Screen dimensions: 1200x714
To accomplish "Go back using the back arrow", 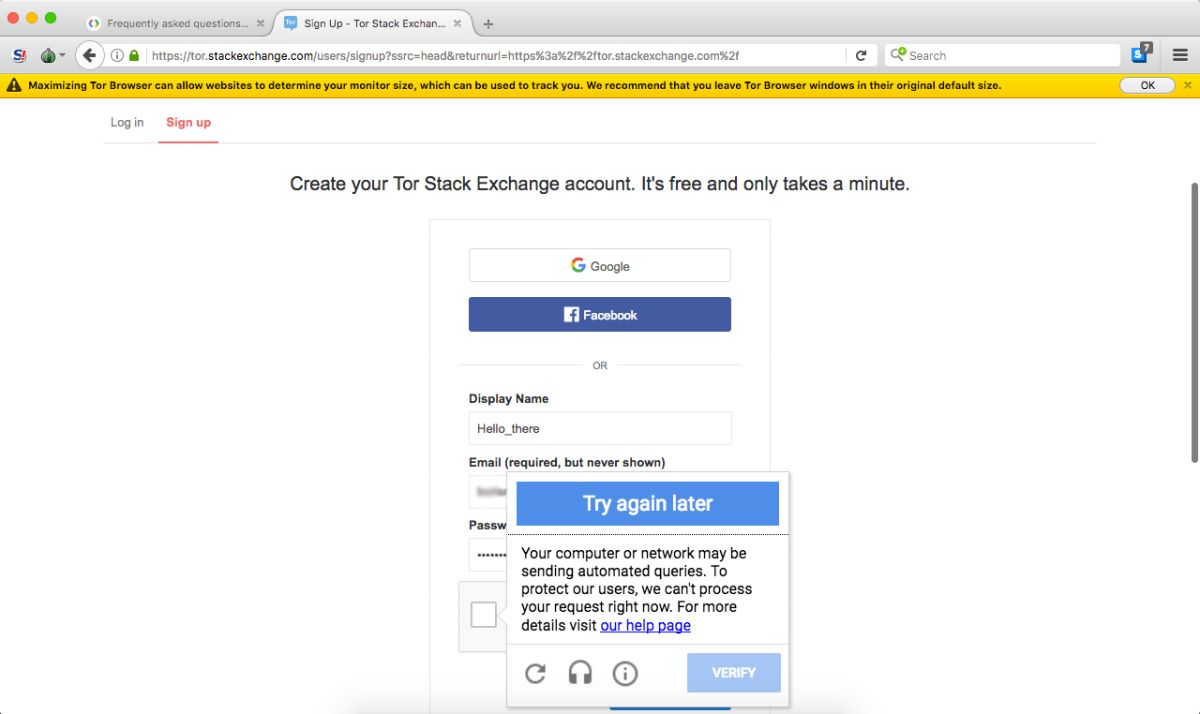I will (90, 56).
